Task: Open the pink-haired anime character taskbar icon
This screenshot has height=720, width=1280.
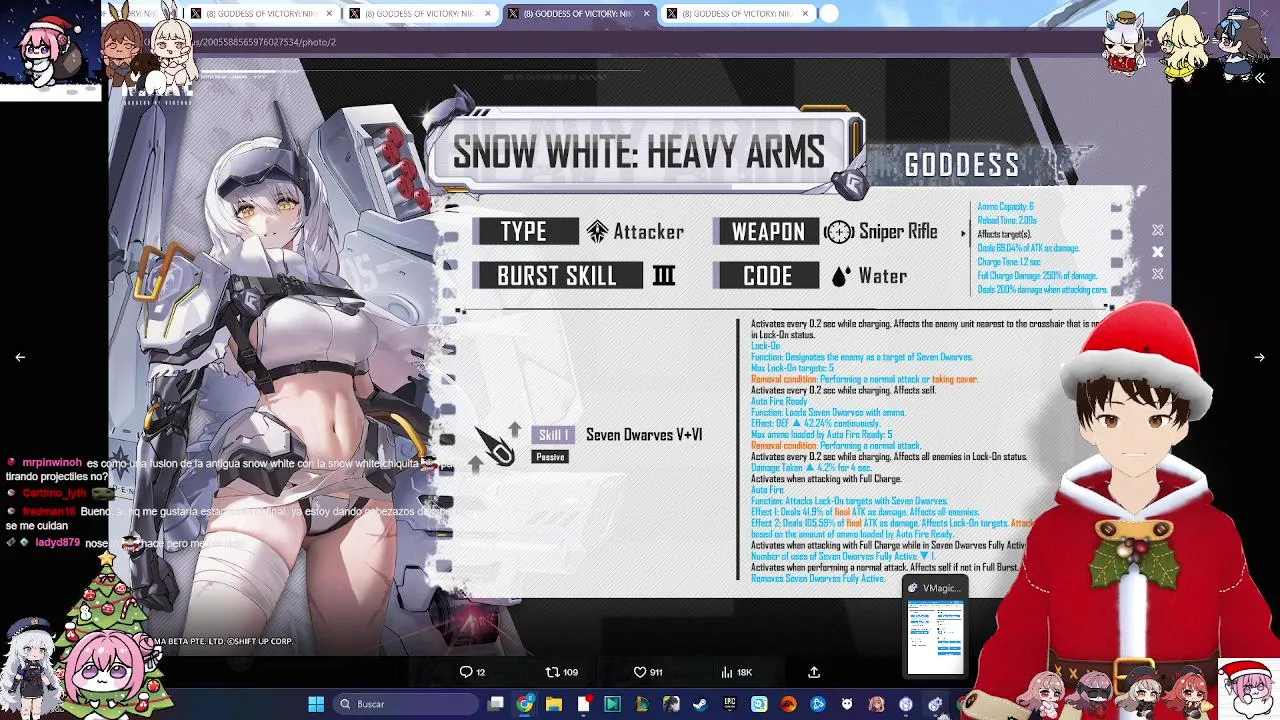Action: tap(876, 704)
